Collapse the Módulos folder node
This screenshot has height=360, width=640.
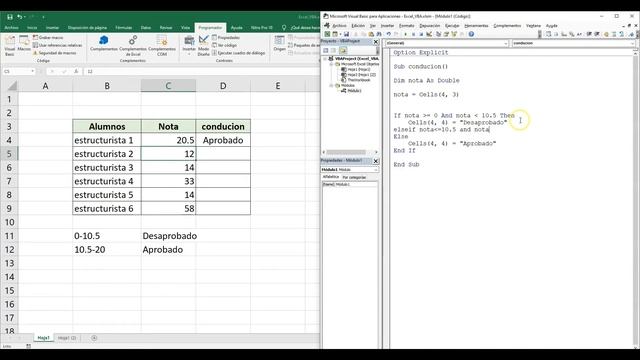[331, 85]
